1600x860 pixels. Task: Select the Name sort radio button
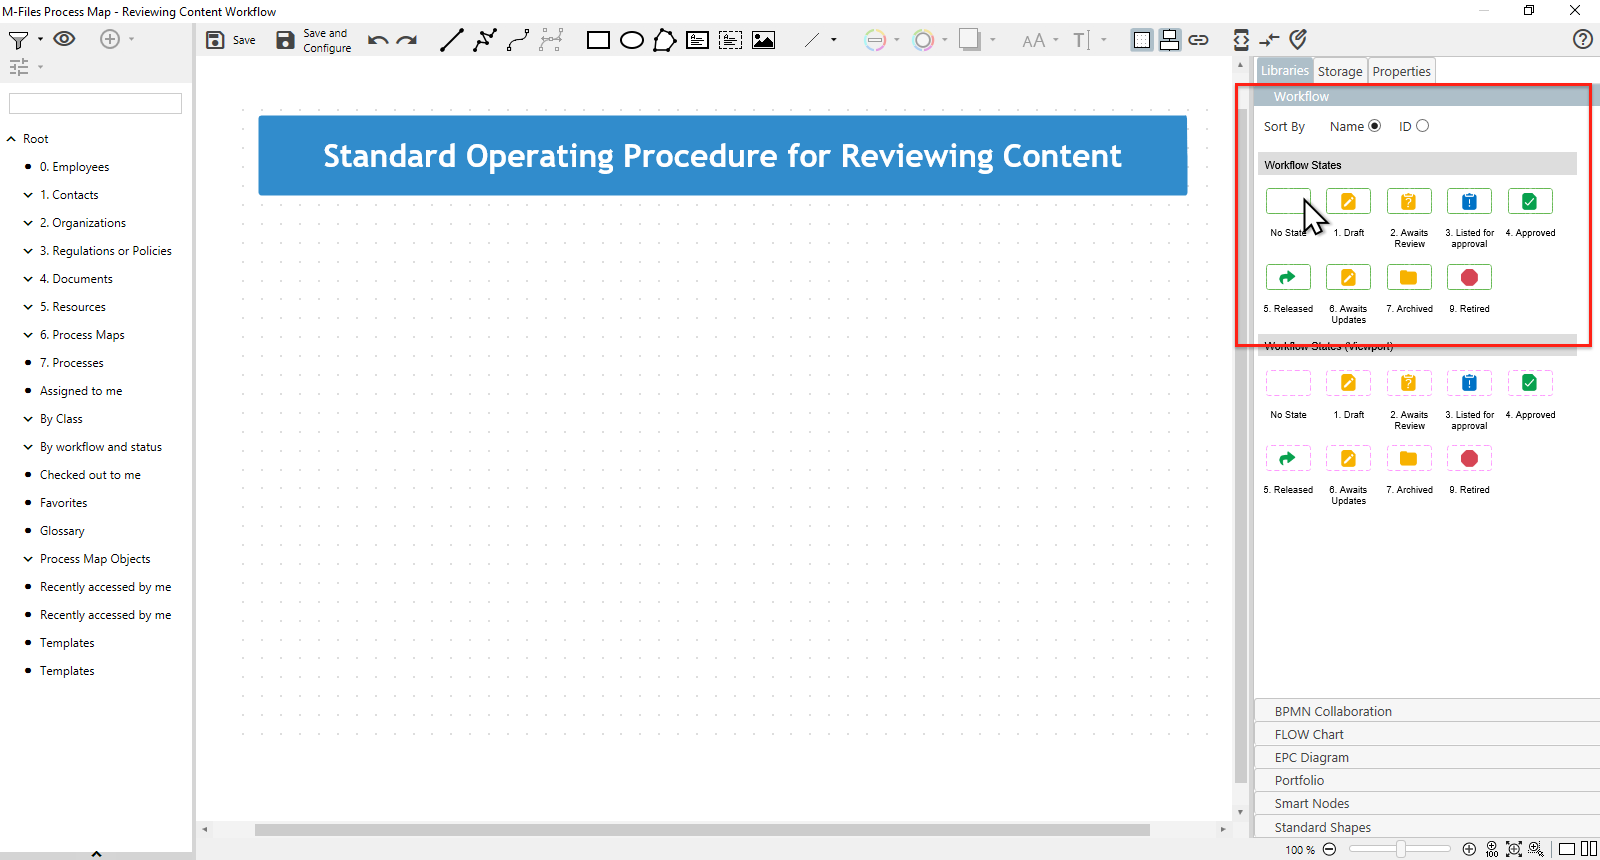(1375, 126)
